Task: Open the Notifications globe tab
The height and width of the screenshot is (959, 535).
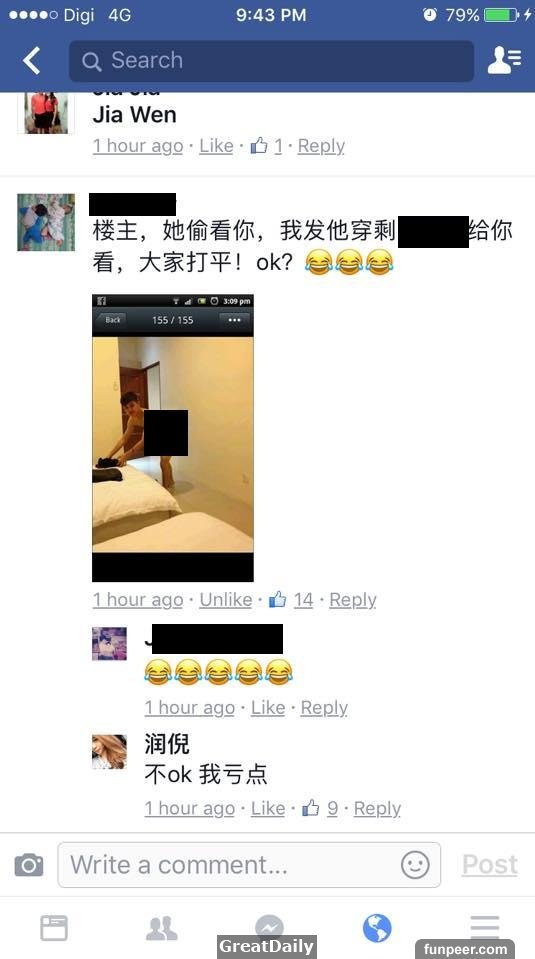Action: 377,928
